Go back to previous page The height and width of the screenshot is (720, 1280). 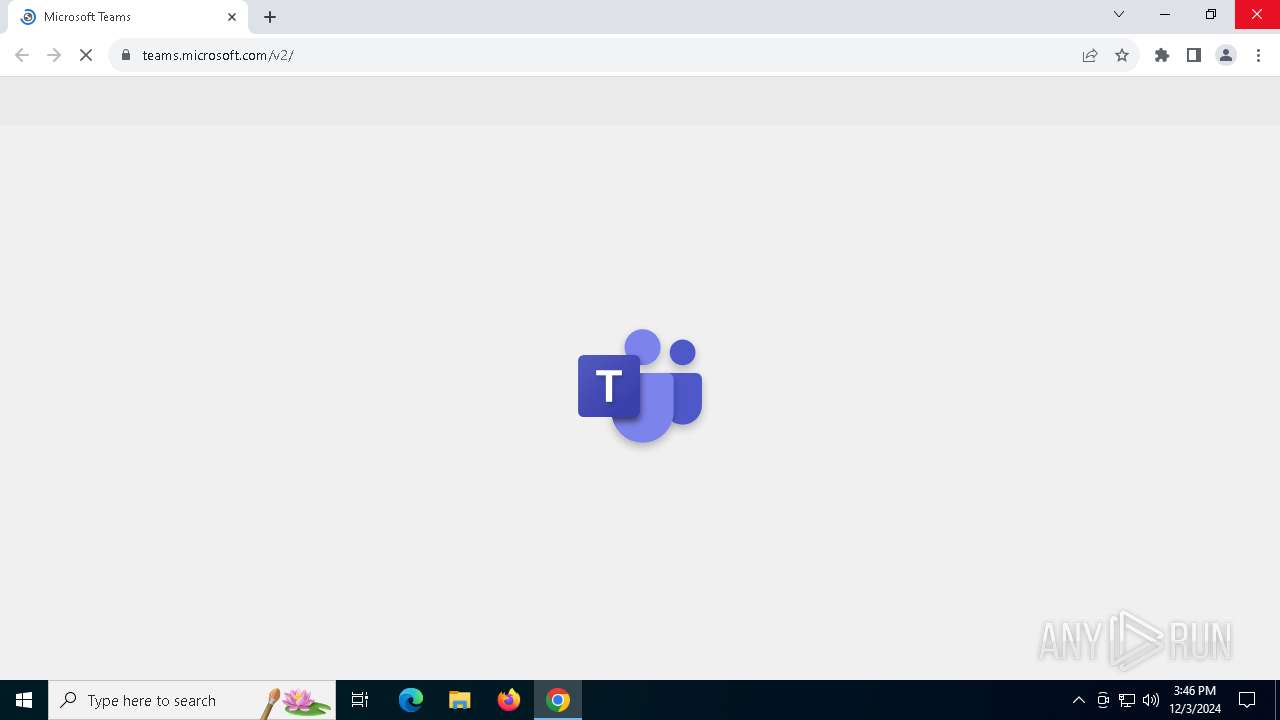(22, 55)
